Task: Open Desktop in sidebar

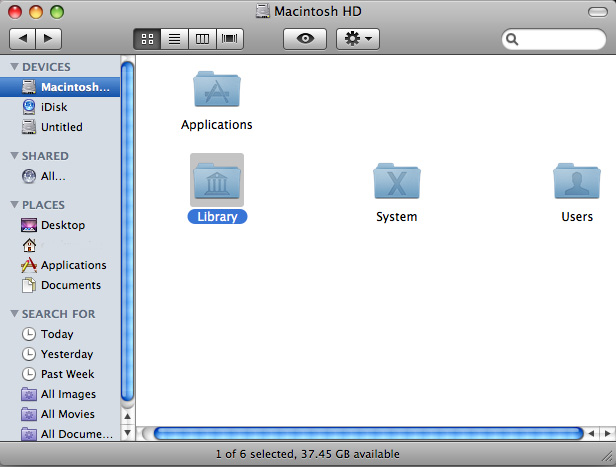Action: click(x=60, y=225)
